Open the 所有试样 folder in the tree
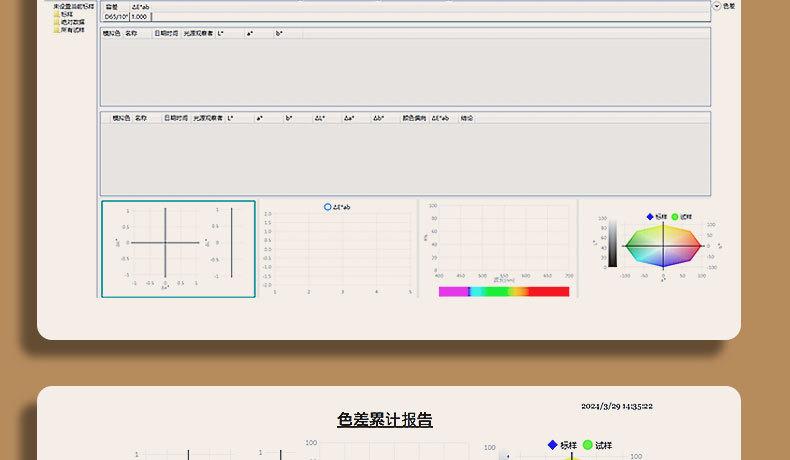Viewport: 790px width, 460px height. pyautogui.click(x=69, y=30)
